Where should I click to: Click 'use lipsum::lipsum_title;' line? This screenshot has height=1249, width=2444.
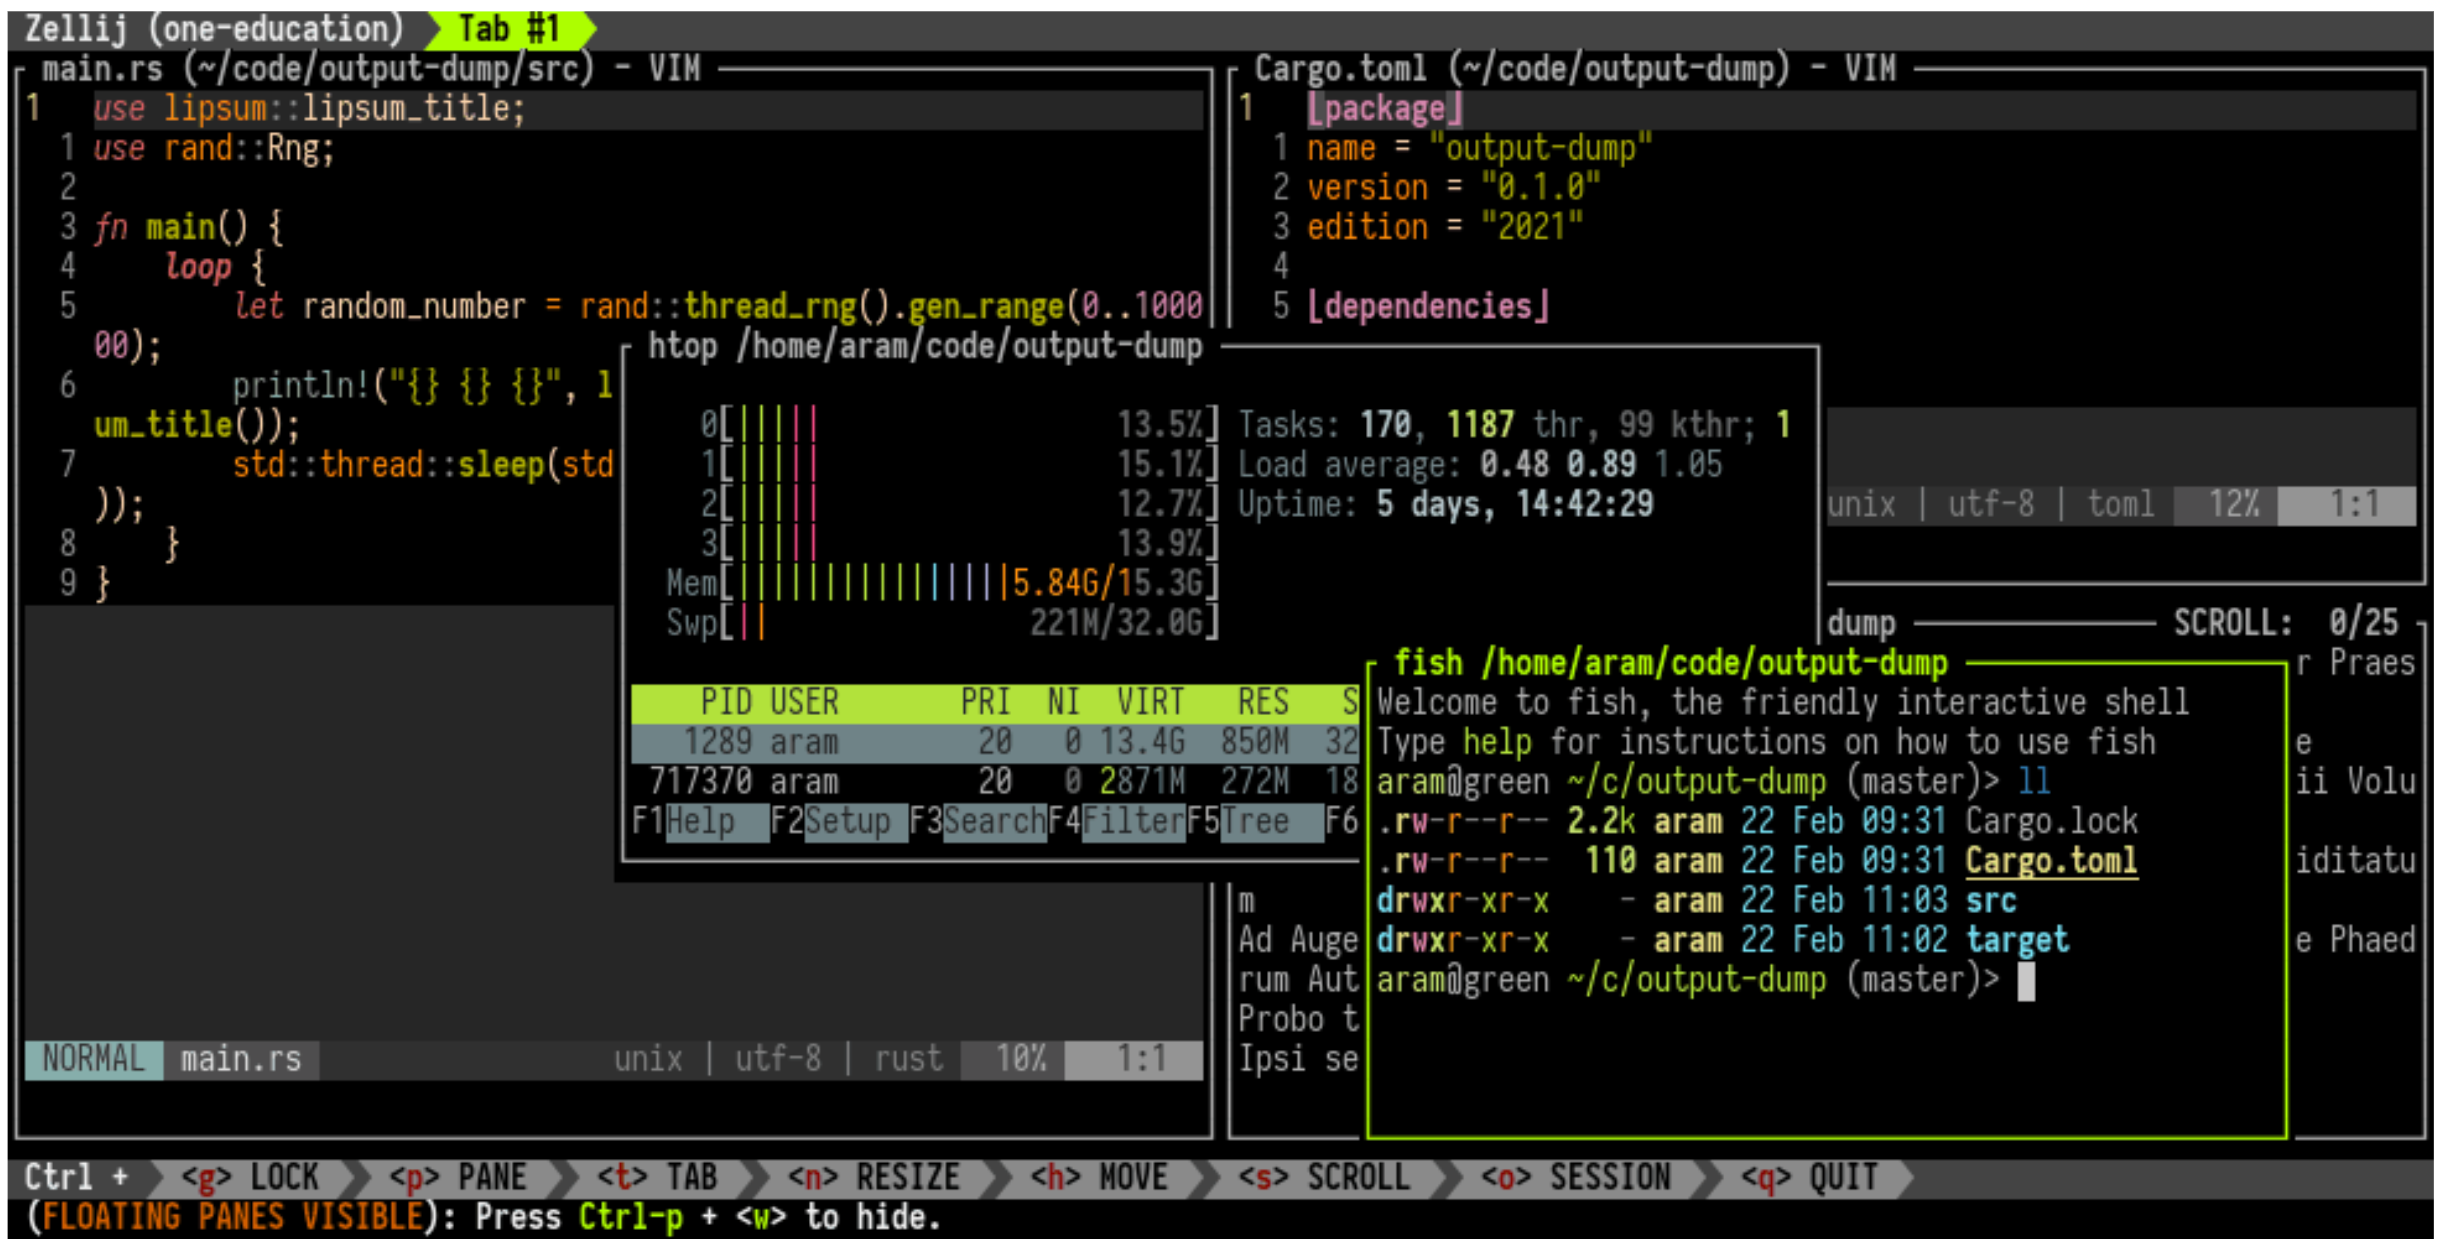click(x=309, y=109)
